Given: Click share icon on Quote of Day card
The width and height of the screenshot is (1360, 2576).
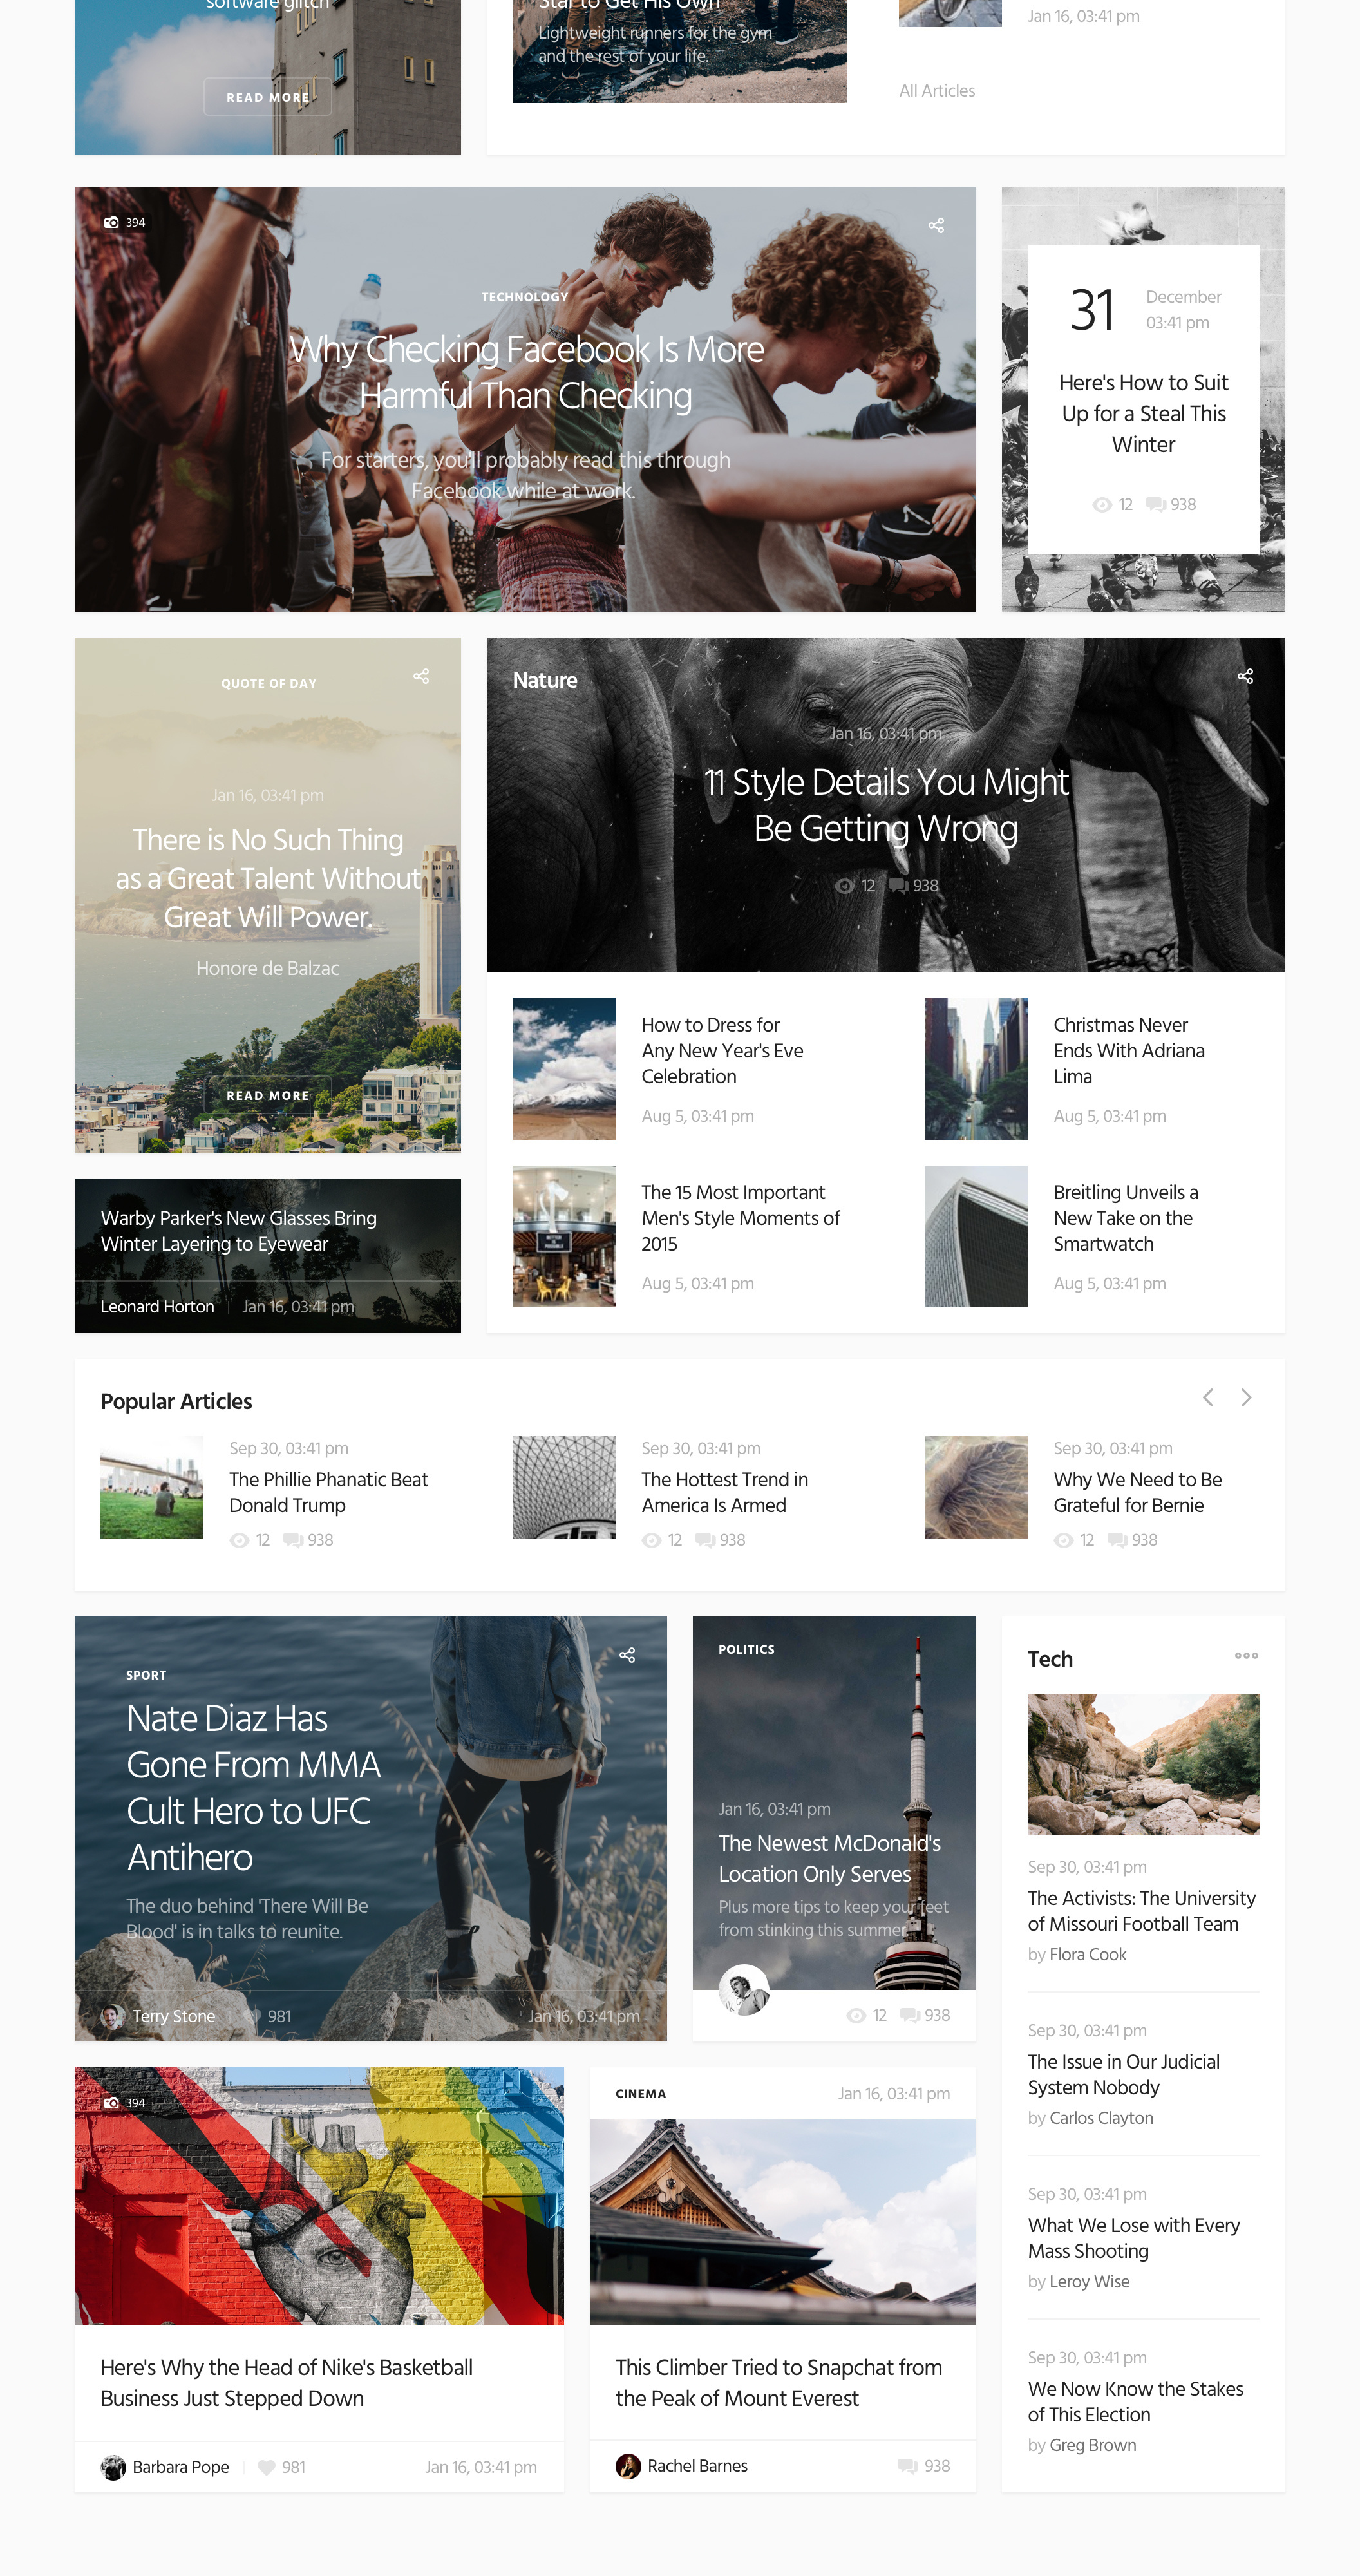Looking at the screenshot, I should (x=421, y=677).
